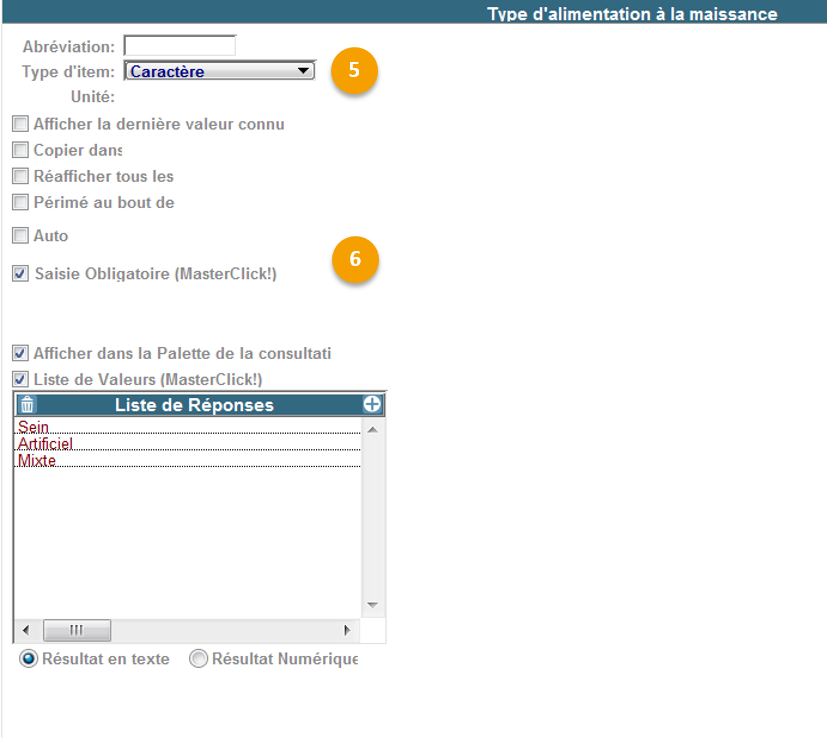
Task: Select Artificiel in the response list
Action: (x=45, y=443)
